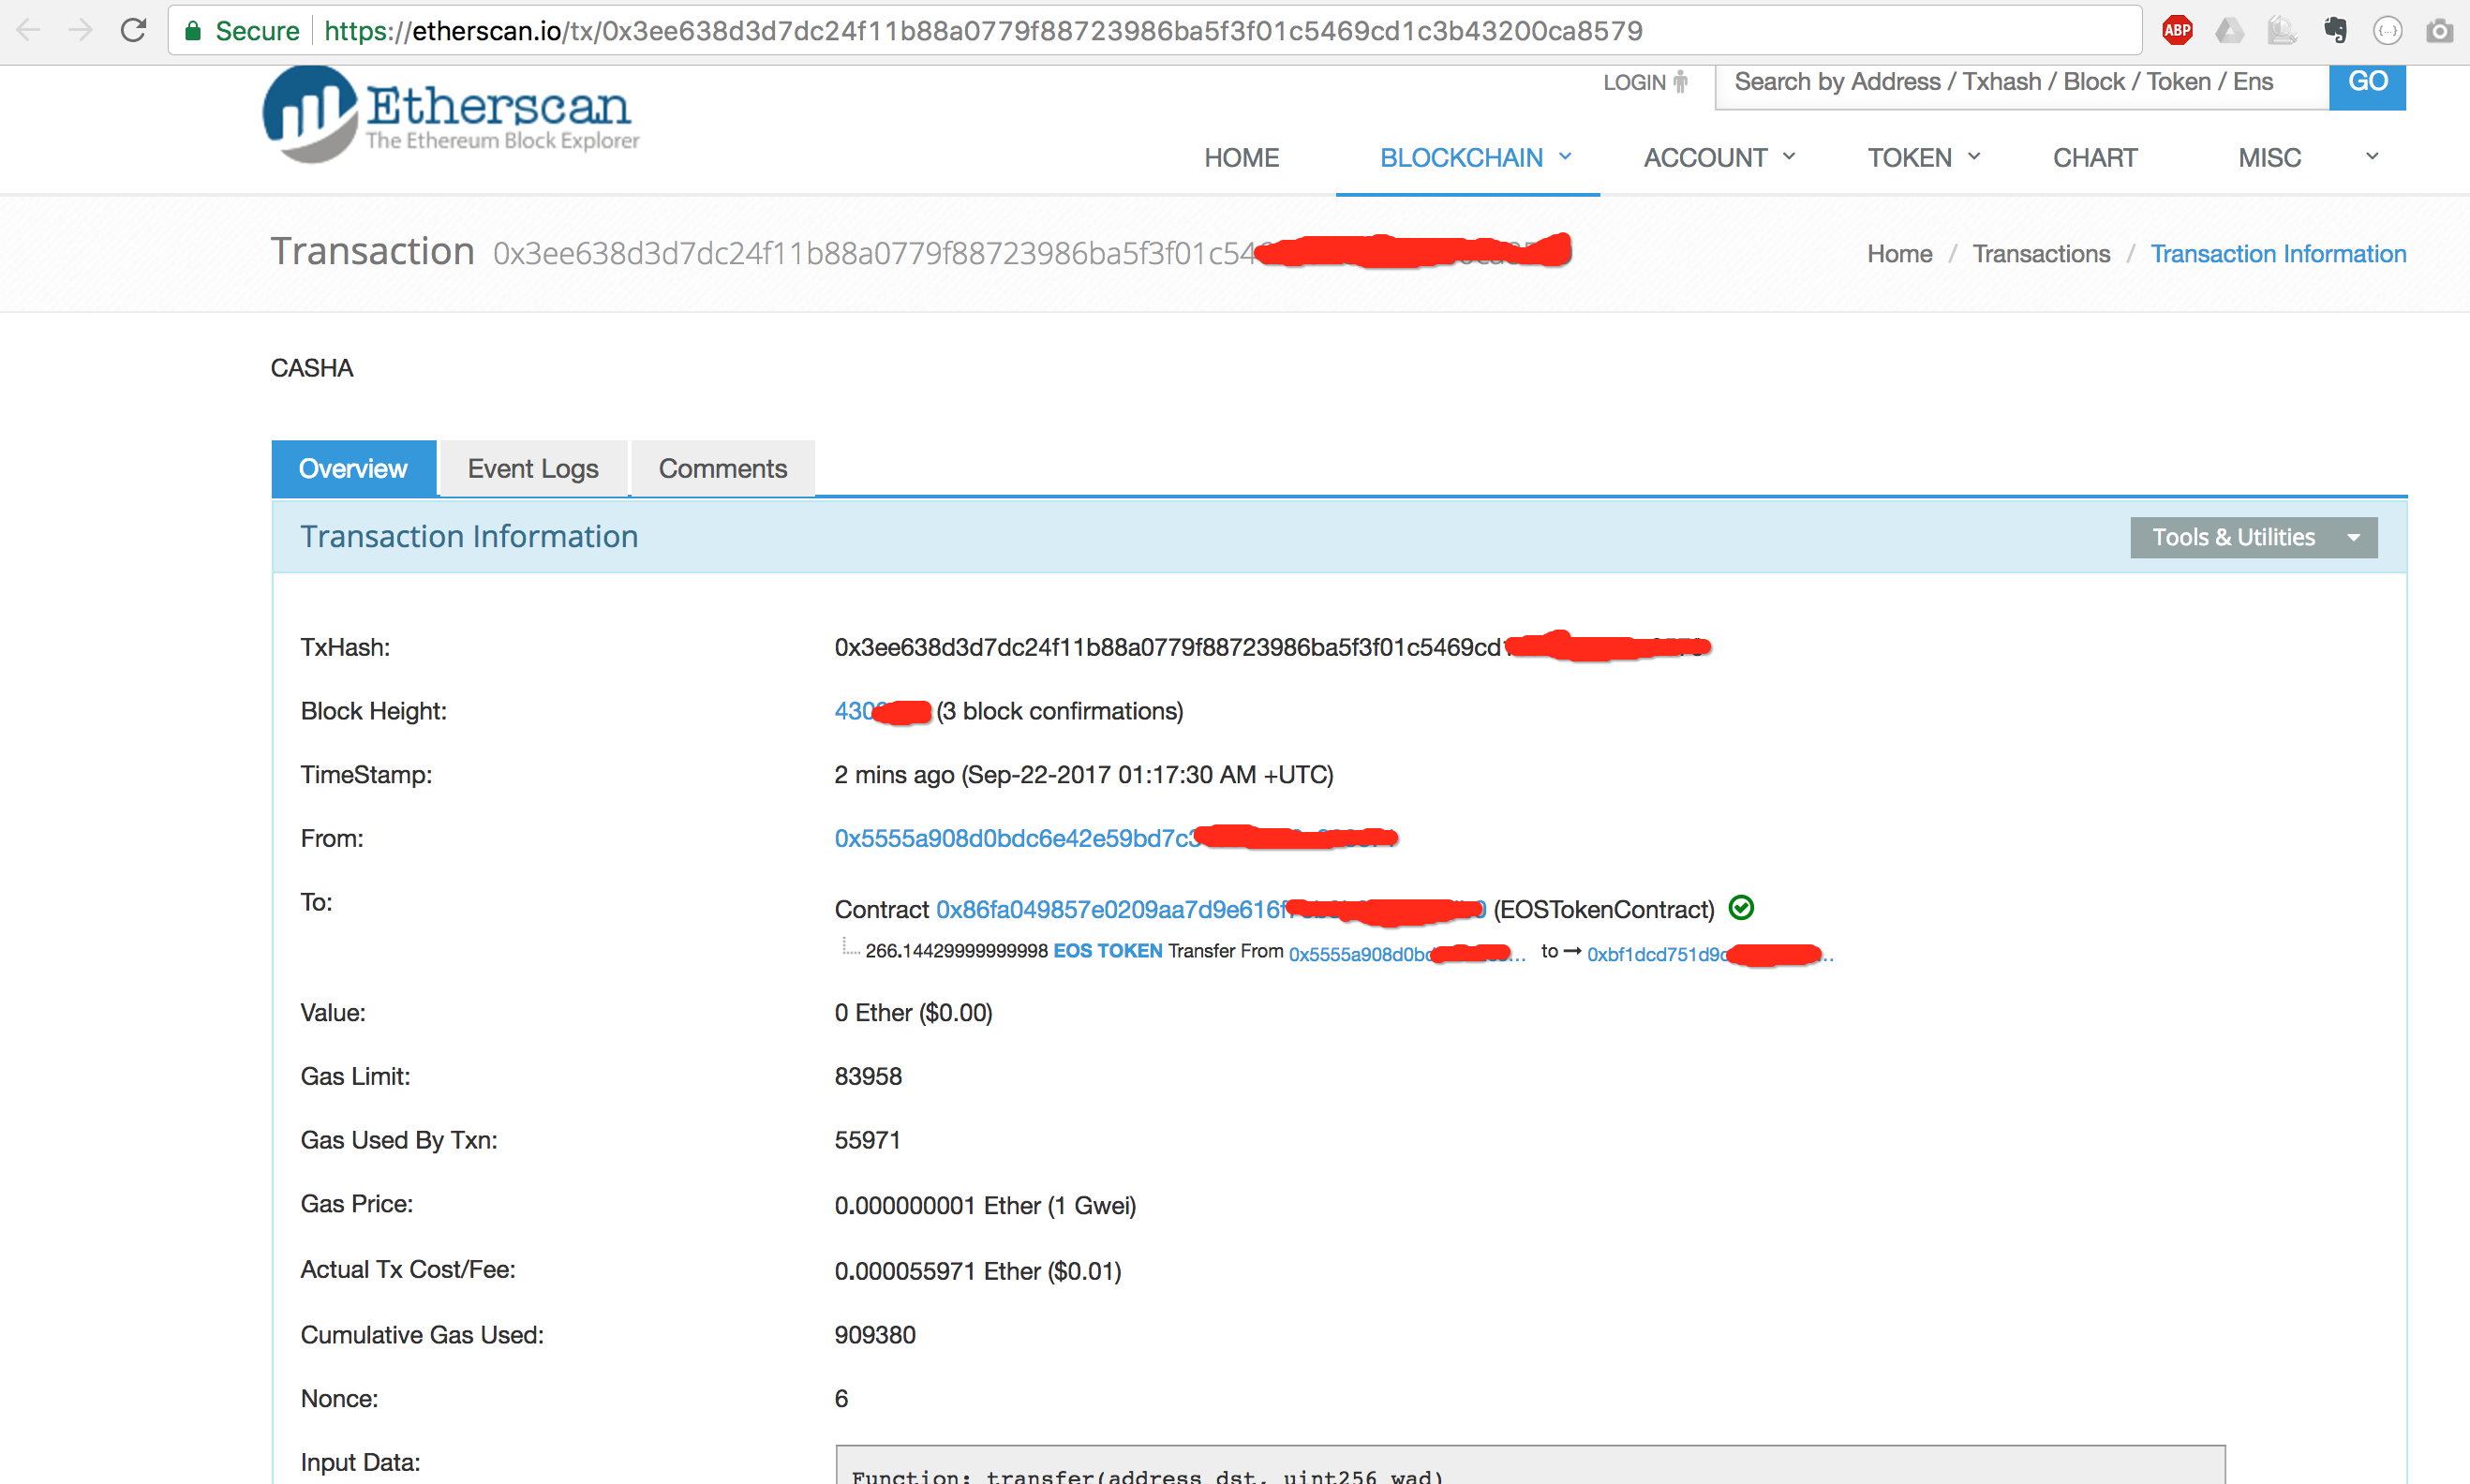This screenshot has height=1484, width=2470.
Task: Click the Gas Price value 1 Gwei
Action: [x=985, y=1205]
